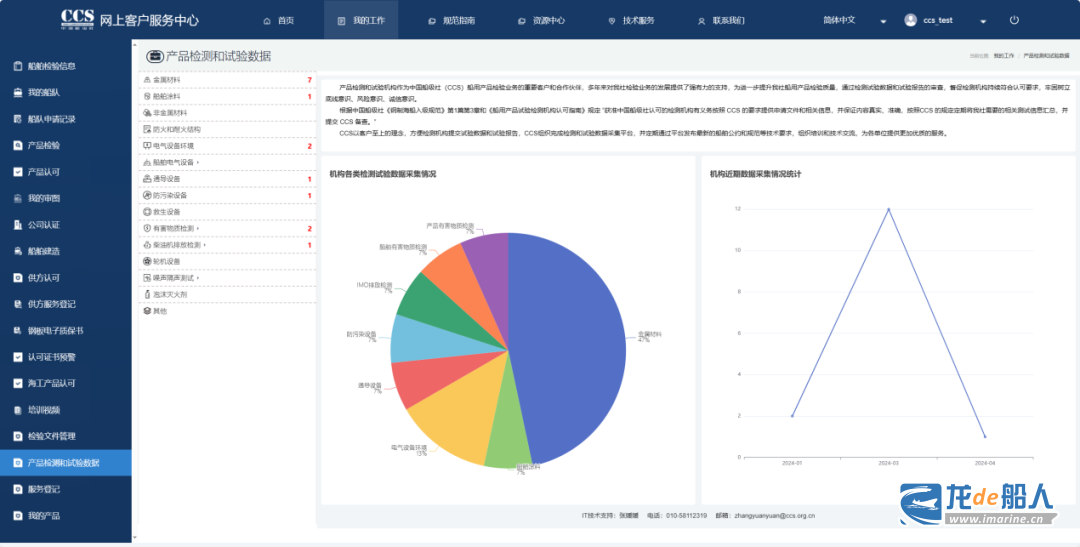Select 金属材料 category icon
1080x547 pixels.
(x=147, y=80)
